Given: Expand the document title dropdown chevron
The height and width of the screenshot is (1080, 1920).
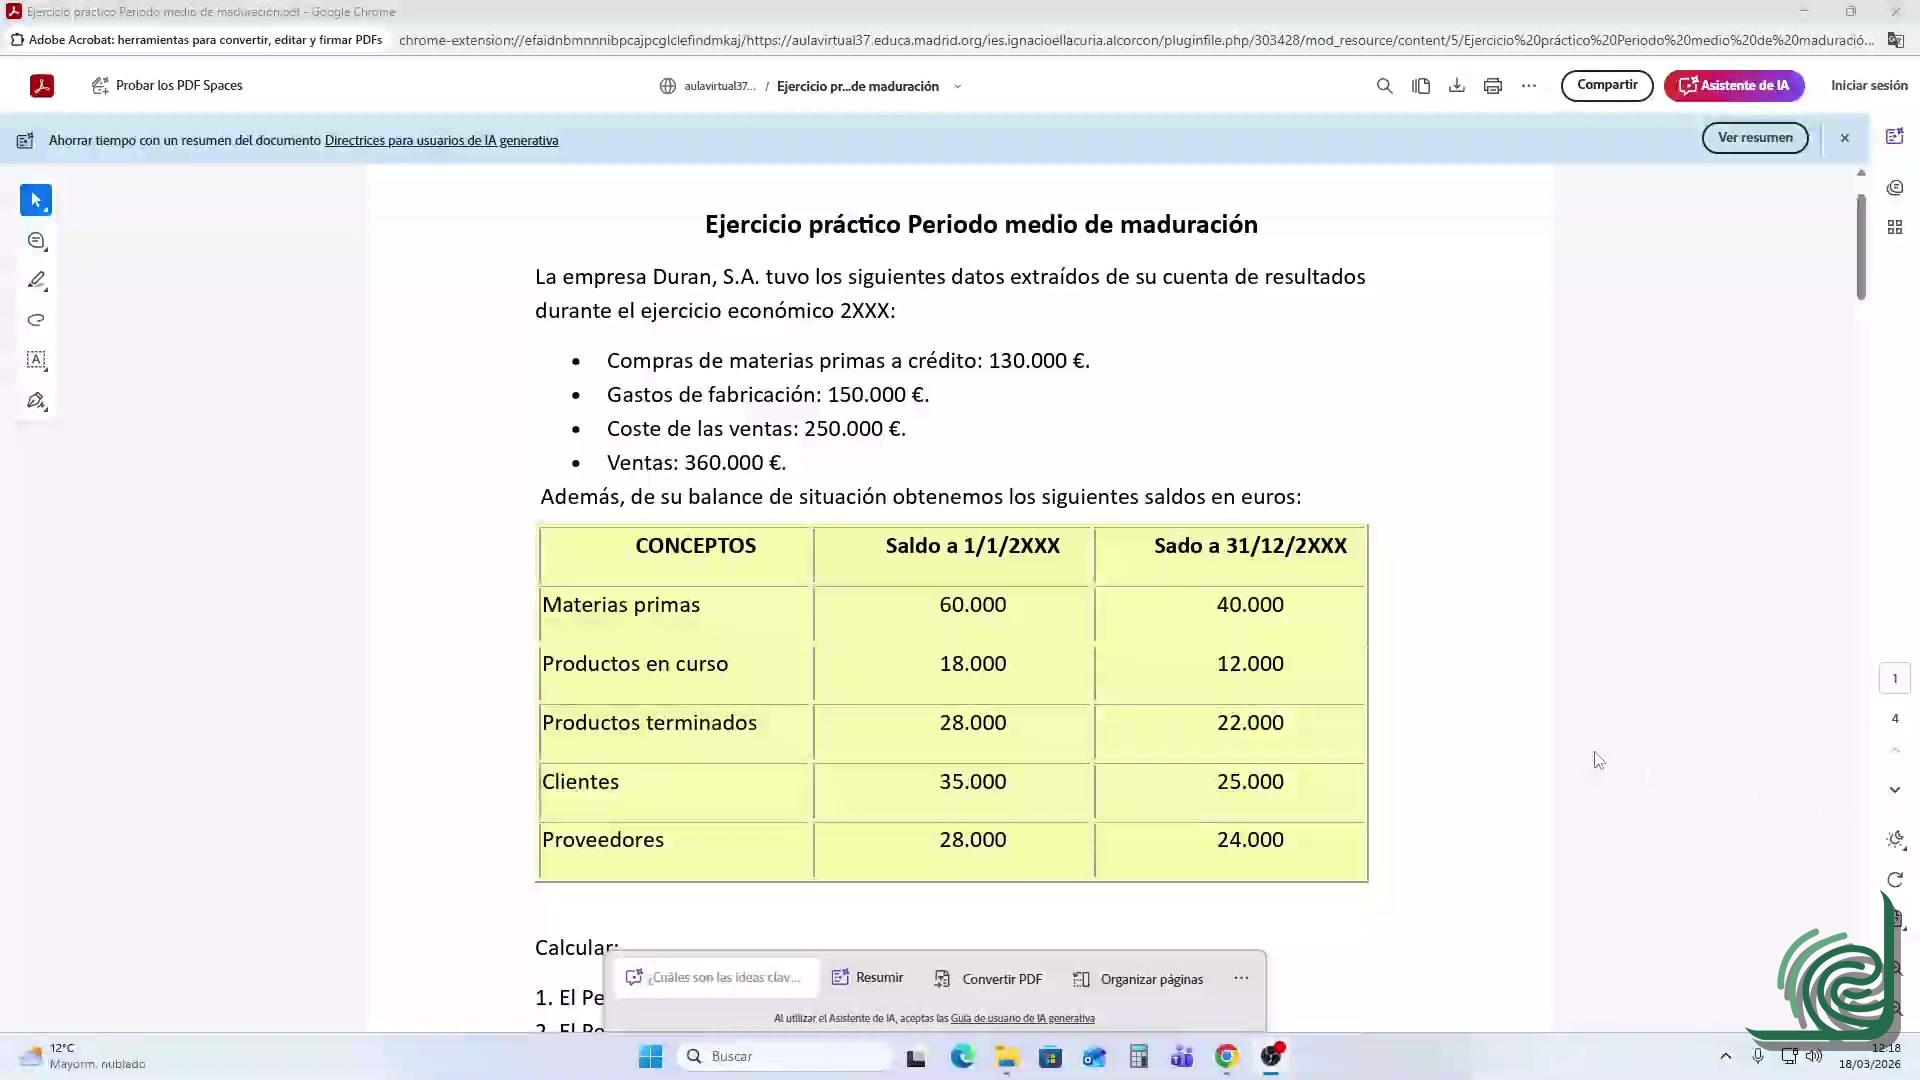Looking at the screenshot, I should click(957, 87).
